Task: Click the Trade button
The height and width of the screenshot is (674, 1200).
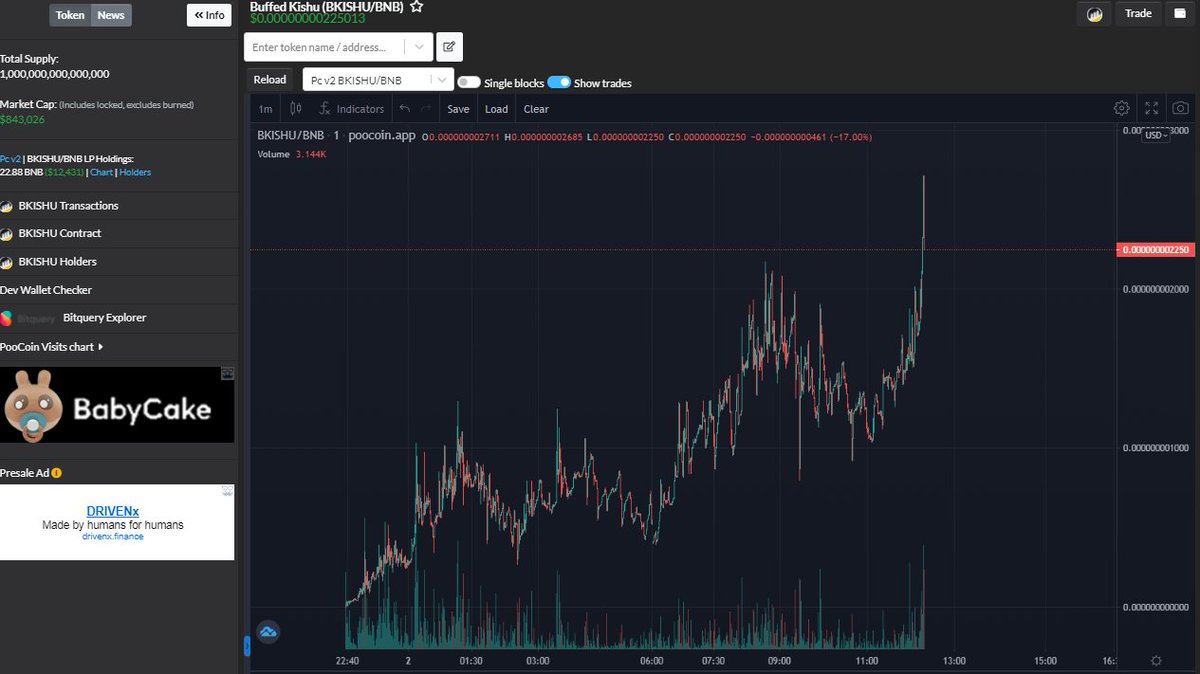Action: (x=1138, y=13)
